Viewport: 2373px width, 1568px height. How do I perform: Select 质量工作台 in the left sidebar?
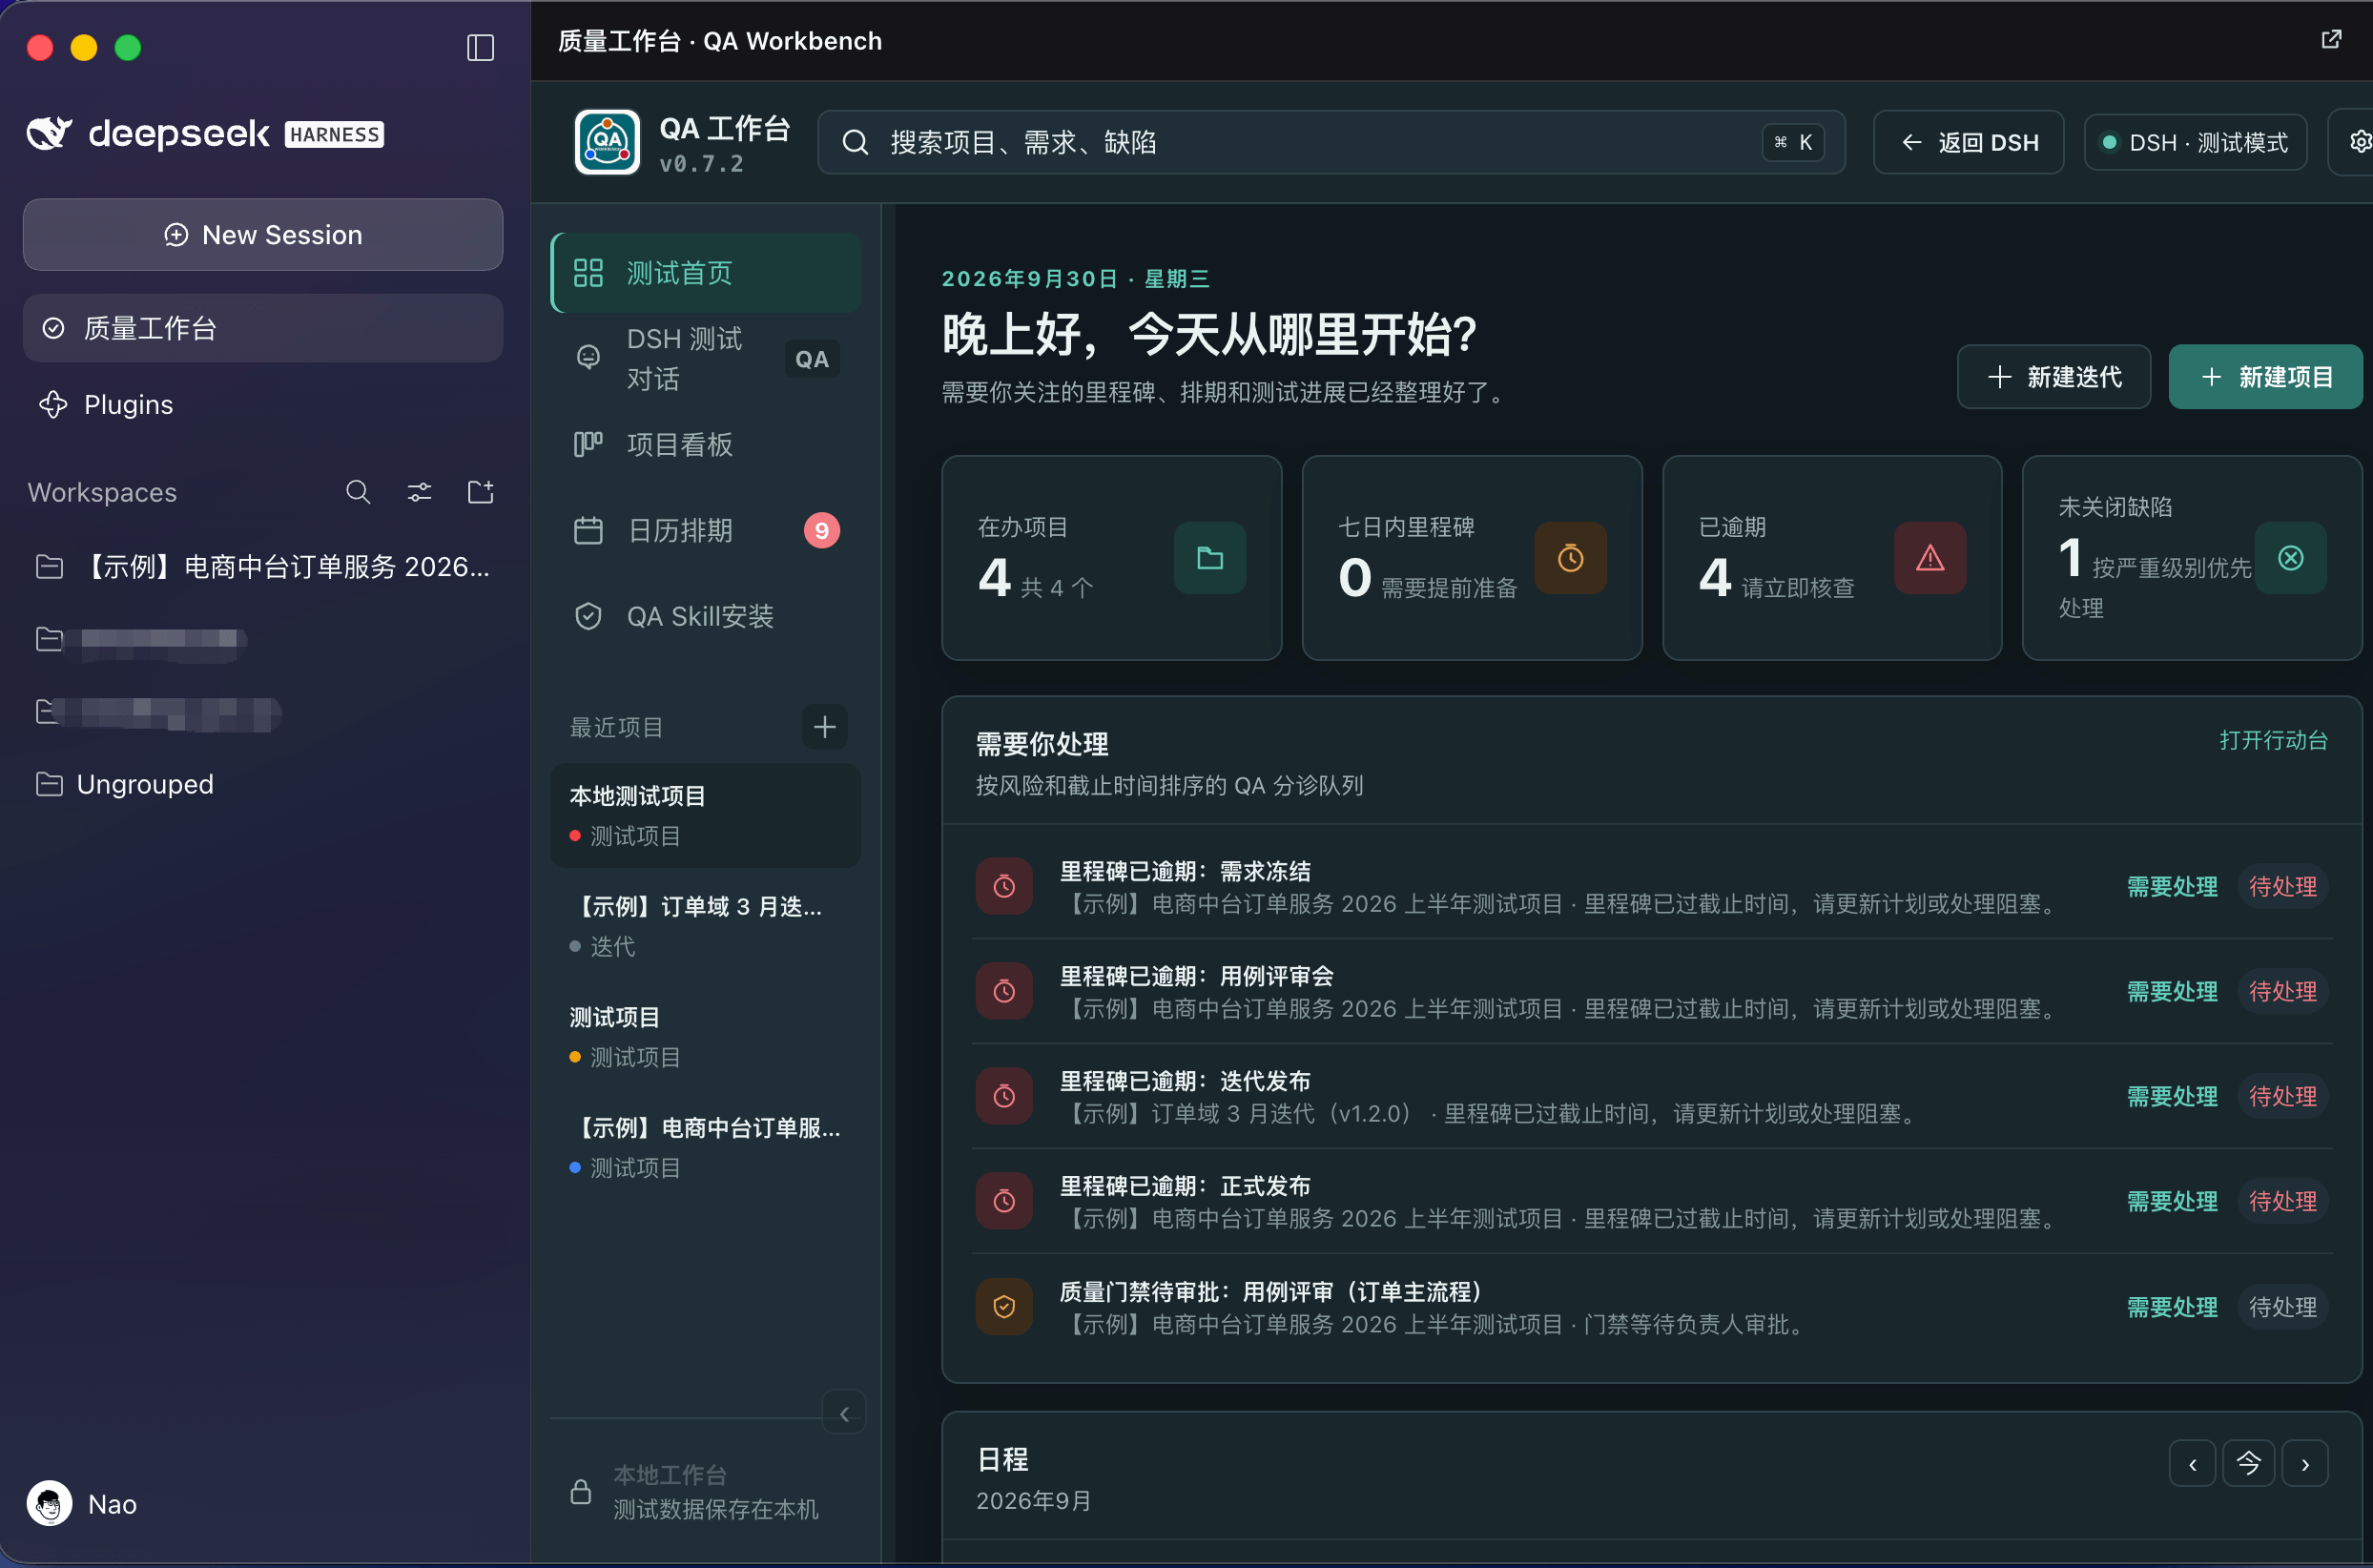click(x=263, y=328)
